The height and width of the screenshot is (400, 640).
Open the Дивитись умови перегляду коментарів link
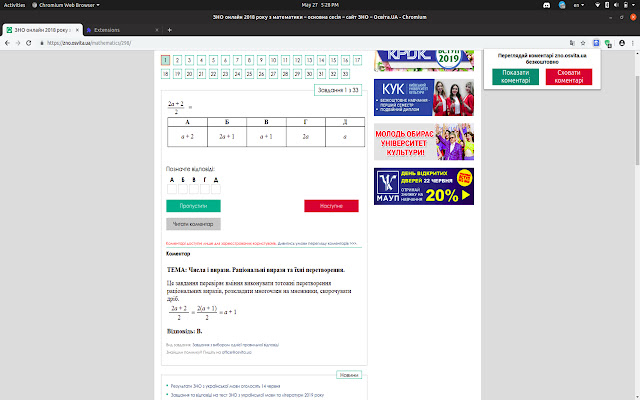click(x=318, y=243)
